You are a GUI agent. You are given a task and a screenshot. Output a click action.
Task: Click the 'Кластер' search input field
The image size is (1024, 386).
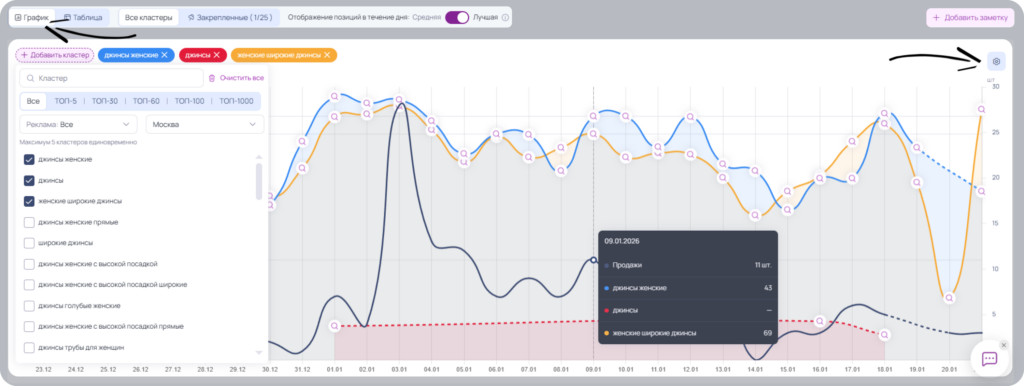(x=111, y=78)
